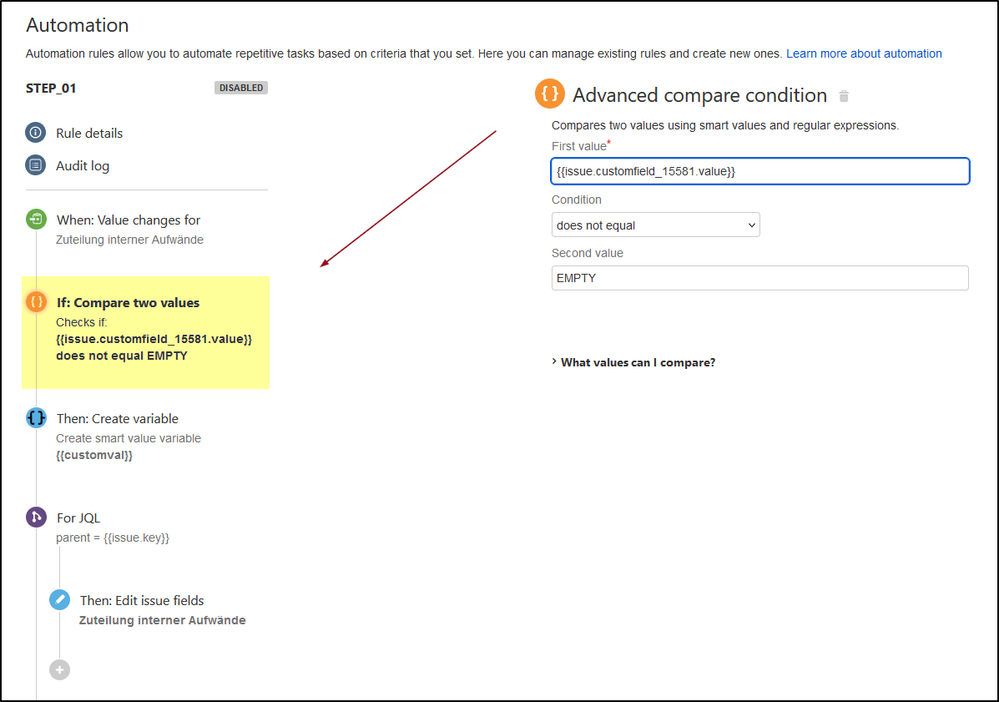Viewport: 999px width, 702px height.
Task: Click the grey plus add-component icon
Action: pyautogui.click(x=60, y=670)
